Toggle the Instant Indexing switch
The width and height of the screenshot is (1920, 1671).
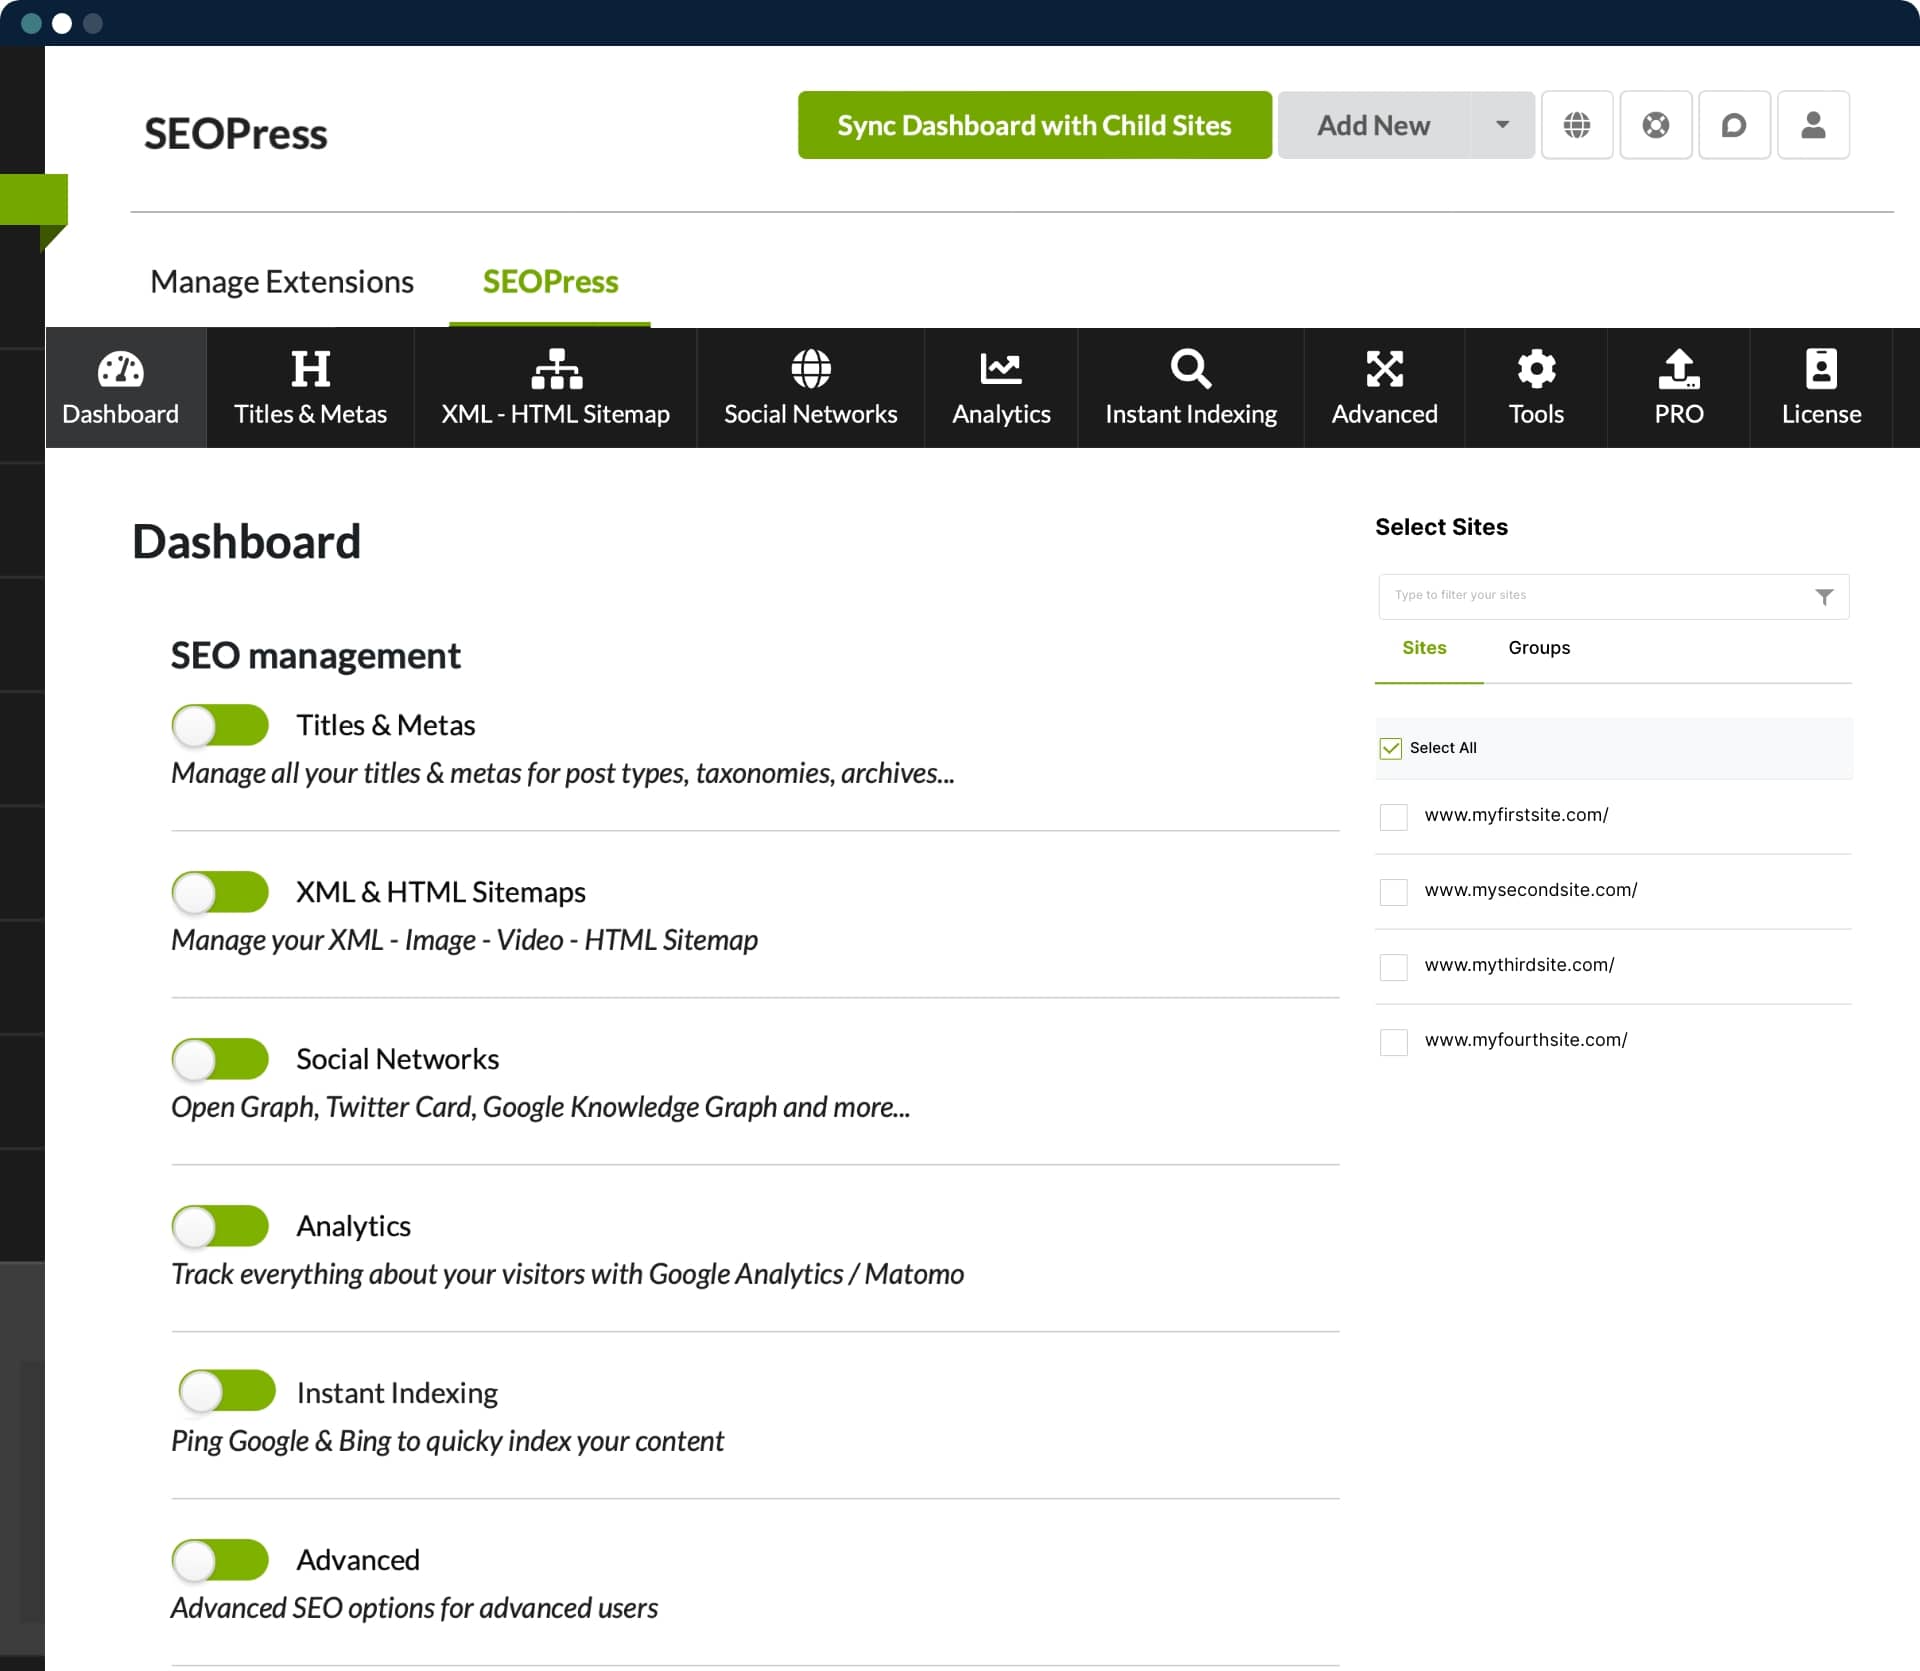click(227, 1391)
